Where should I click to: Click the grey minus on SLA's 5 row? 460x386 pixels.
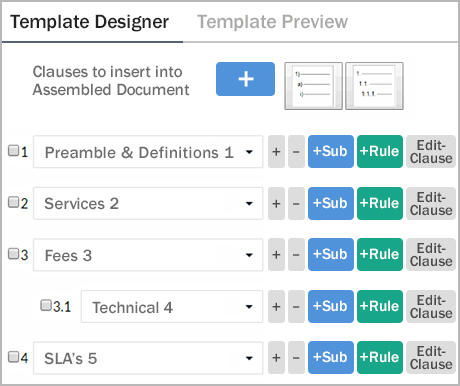(296, 357)
